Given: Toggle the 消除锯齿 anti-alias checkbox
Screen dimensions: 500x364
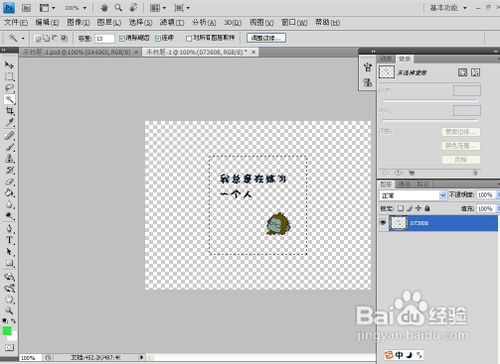Looking at the screenshot, I should click(122, 38).
